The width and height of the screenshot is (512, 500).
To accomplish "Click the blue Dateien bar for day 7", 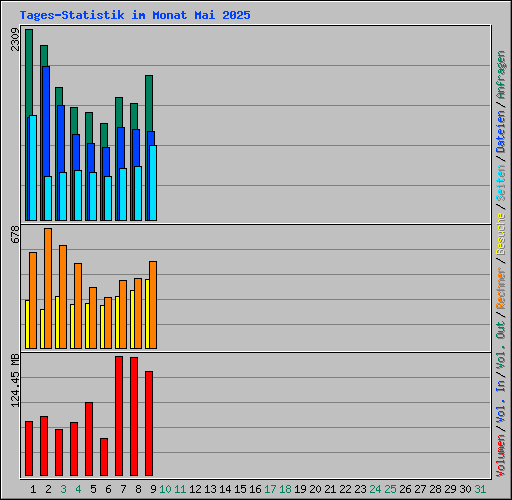I will point(121,148).
